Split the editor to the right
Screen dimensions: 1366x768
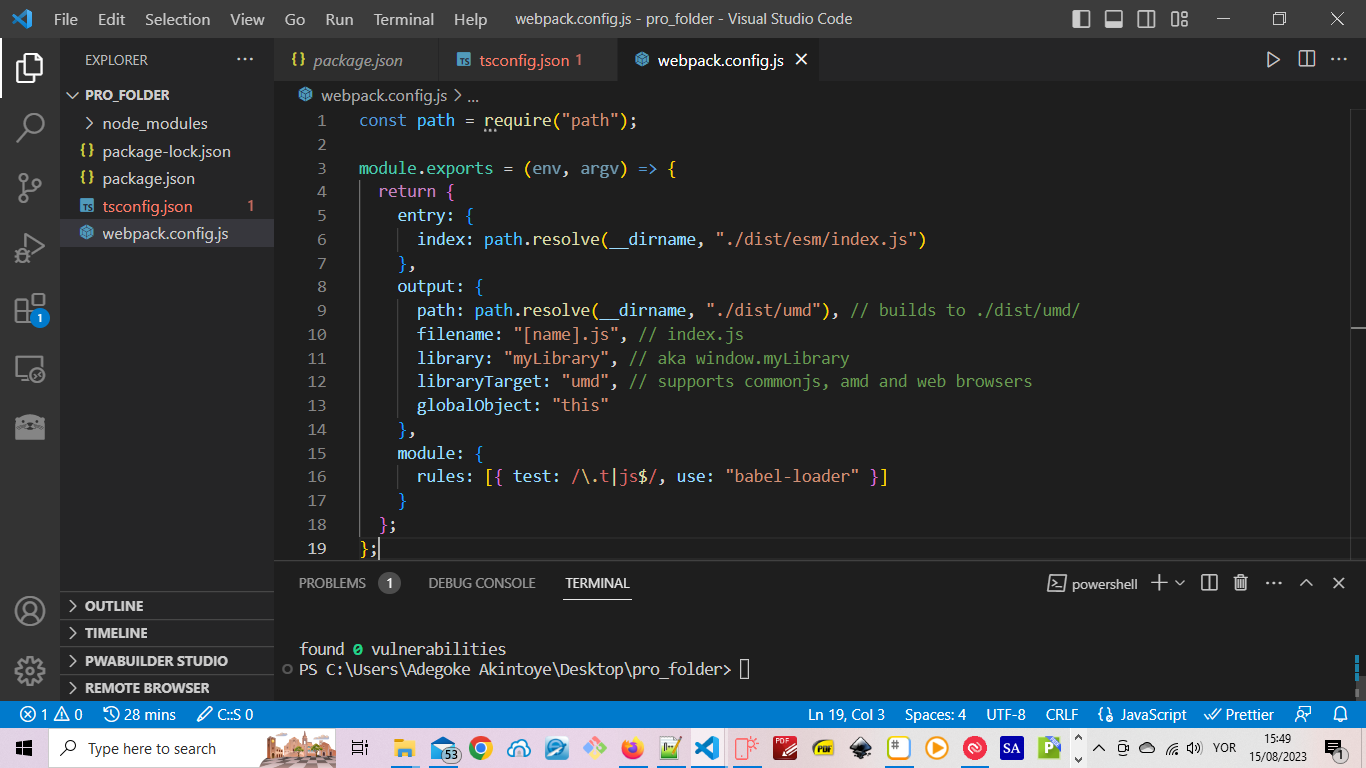[1306, 60]
